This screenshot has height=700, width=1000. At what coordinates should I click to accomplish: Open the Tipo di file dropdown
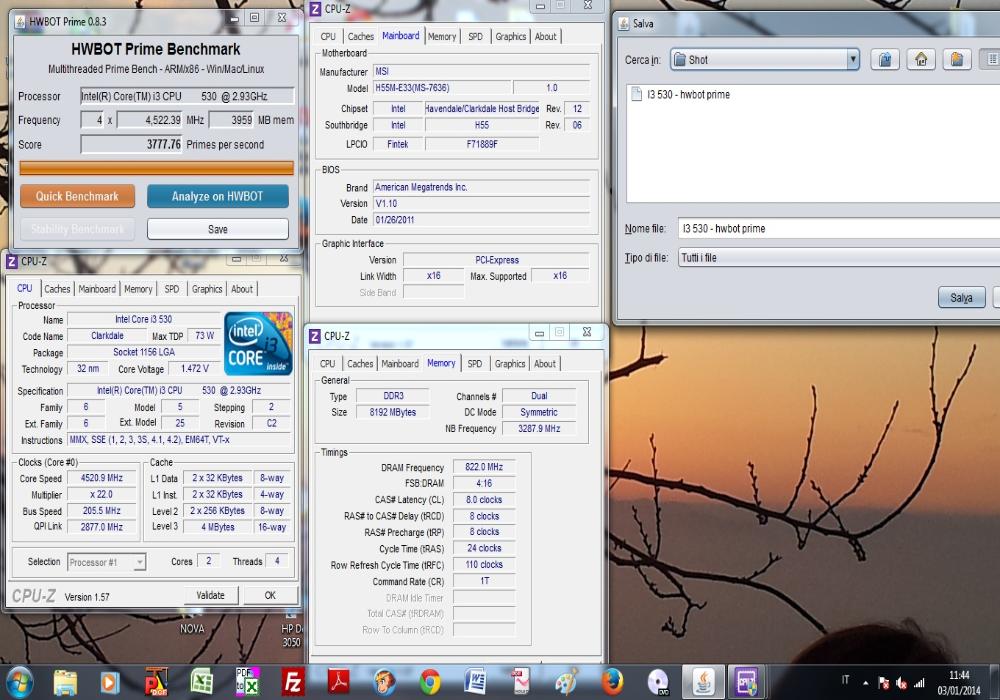[839, 258]
